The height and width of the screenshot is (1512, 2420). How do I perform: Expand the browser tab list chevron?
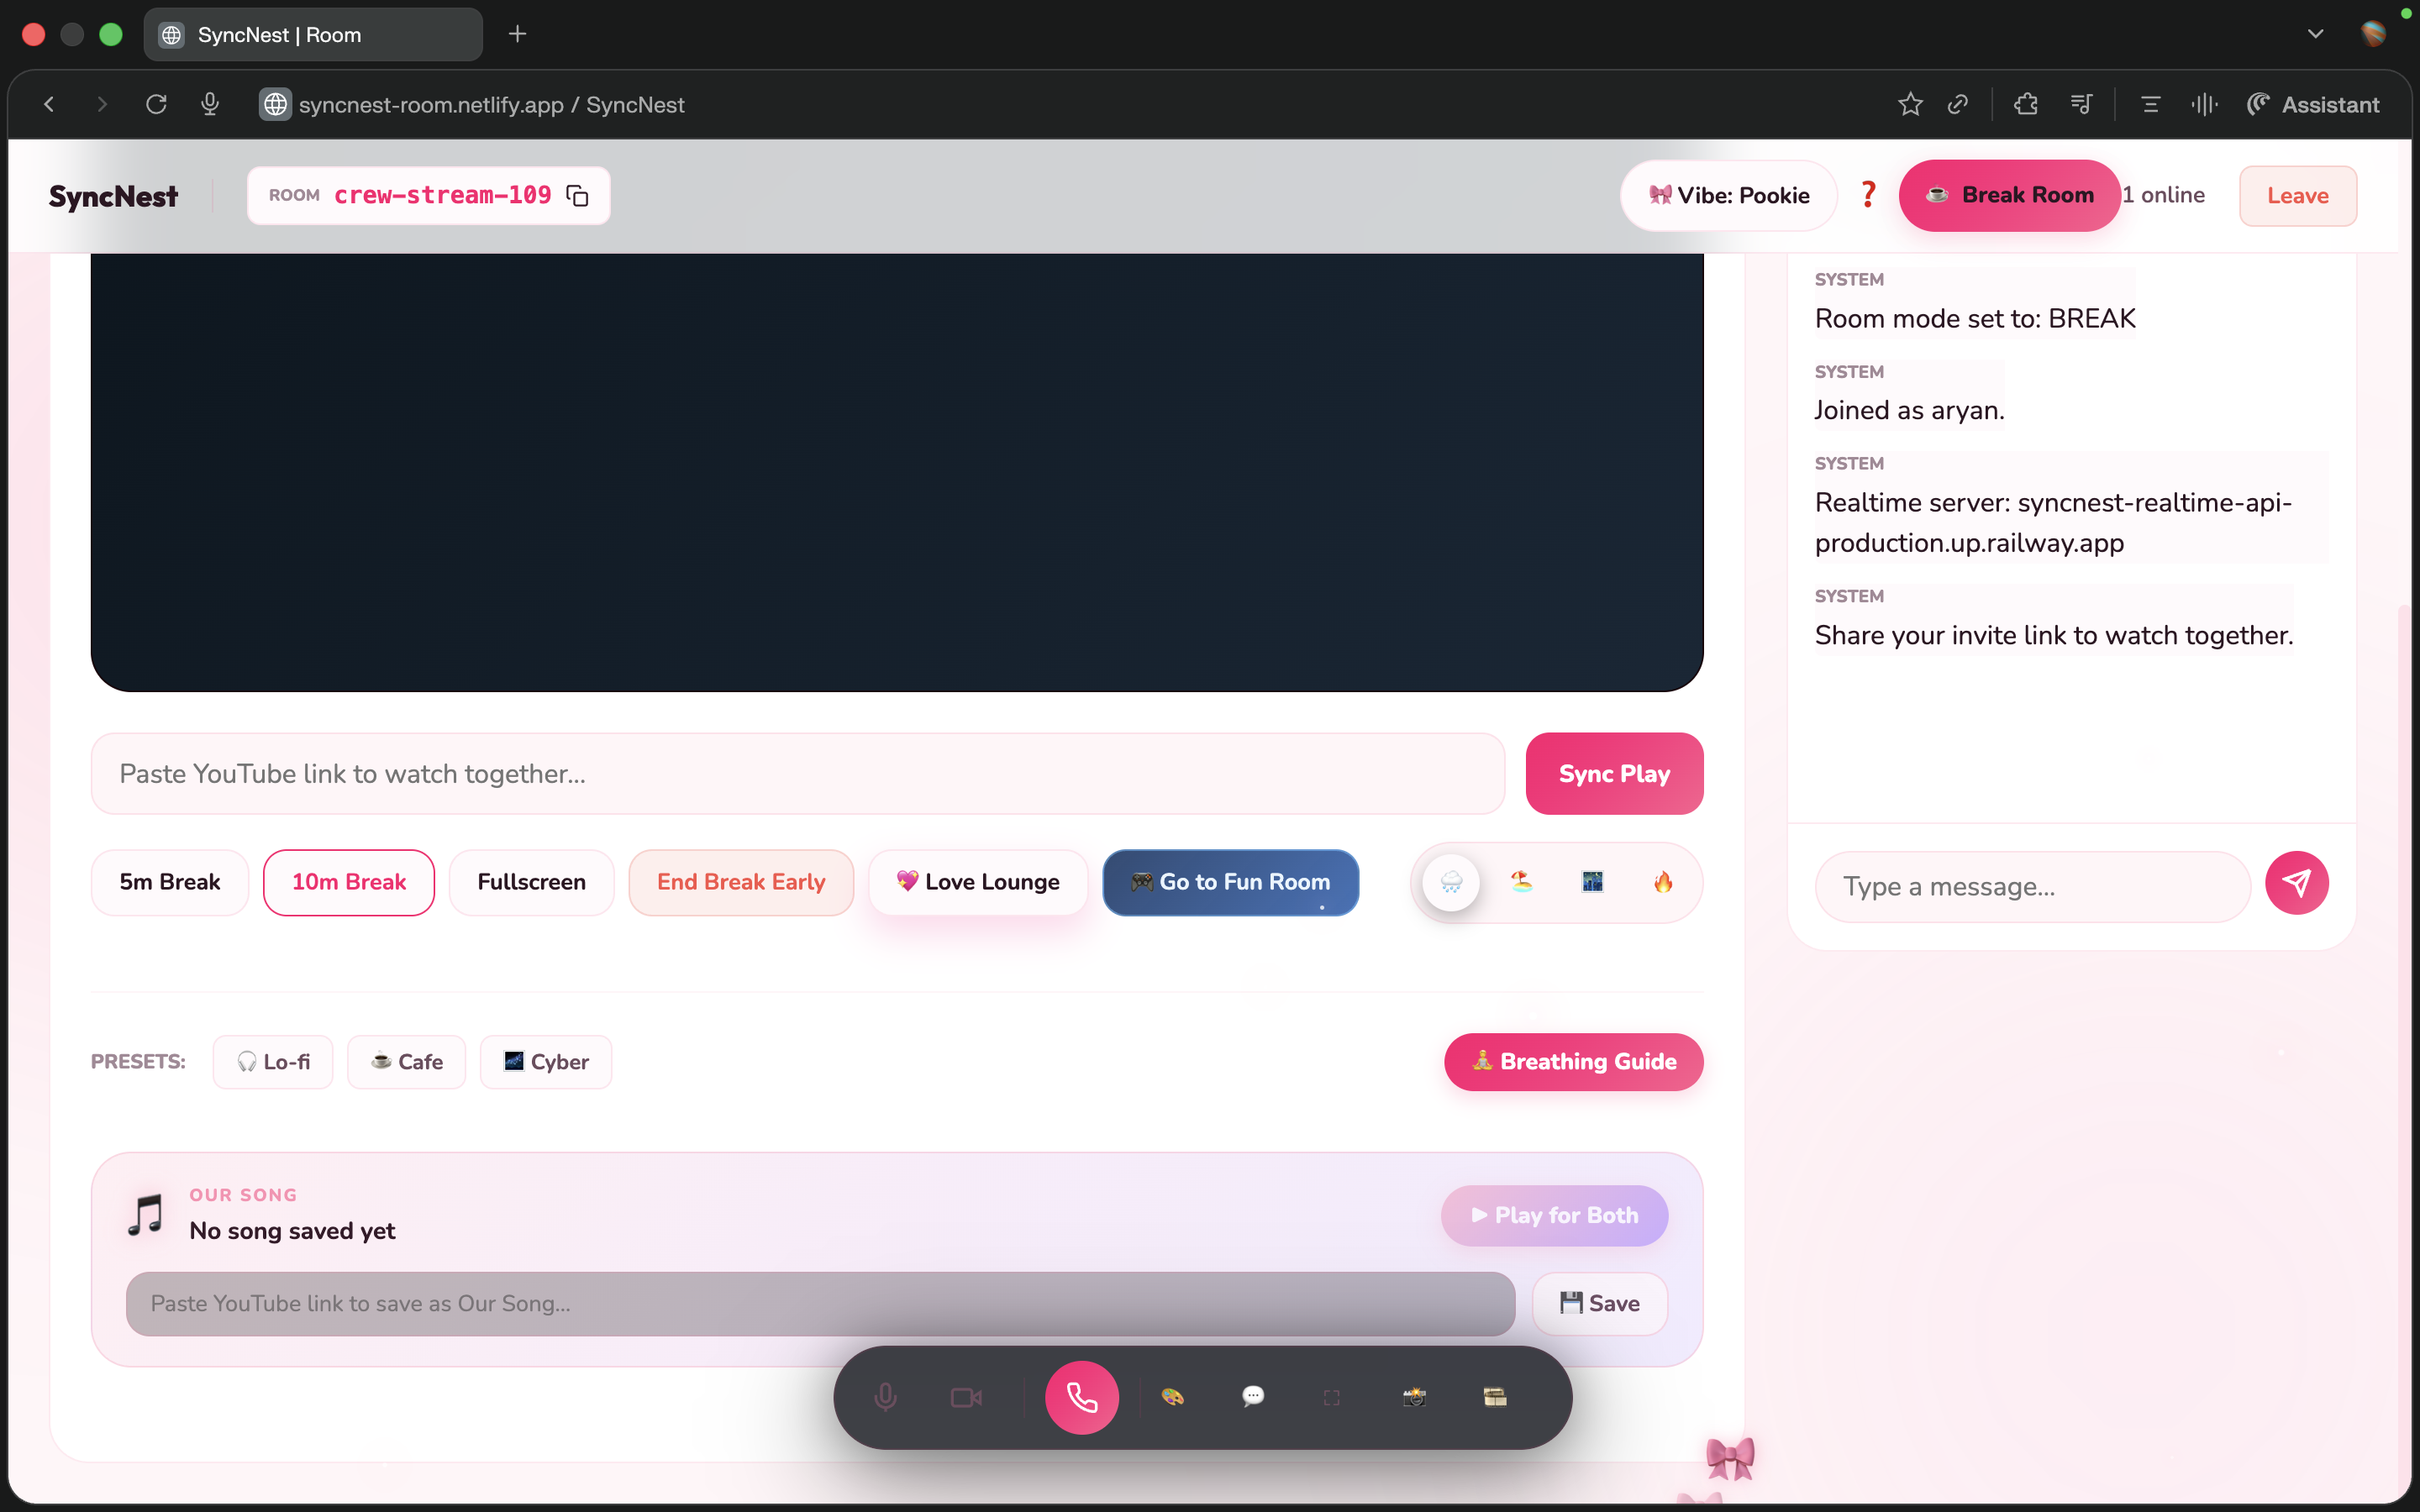2315,34
